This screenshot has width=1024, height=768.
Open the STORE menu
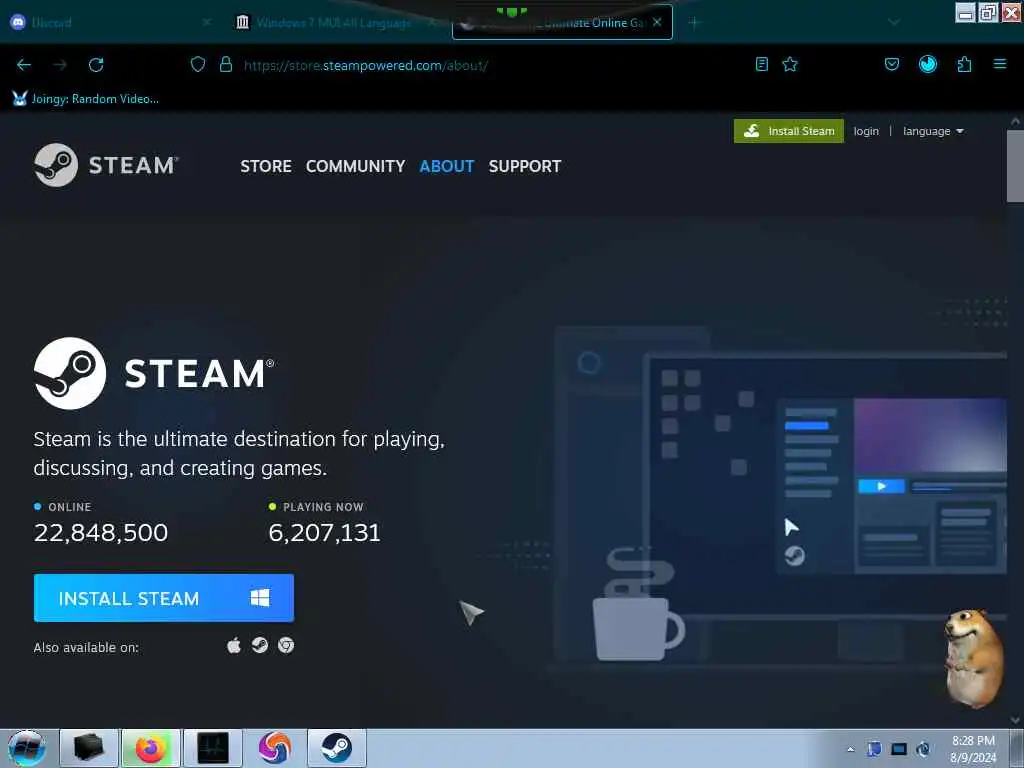point(266,167)
